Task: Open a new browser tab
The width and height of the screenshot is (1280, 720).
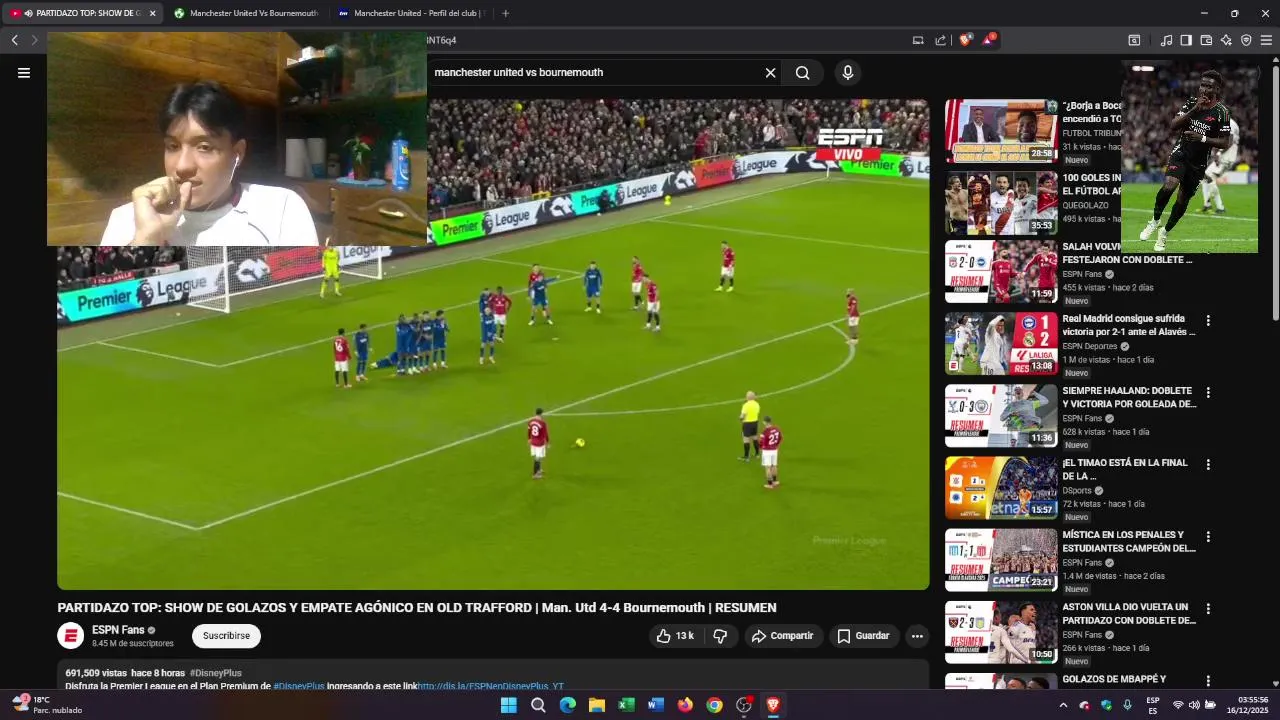Action: tap(505, 13)
